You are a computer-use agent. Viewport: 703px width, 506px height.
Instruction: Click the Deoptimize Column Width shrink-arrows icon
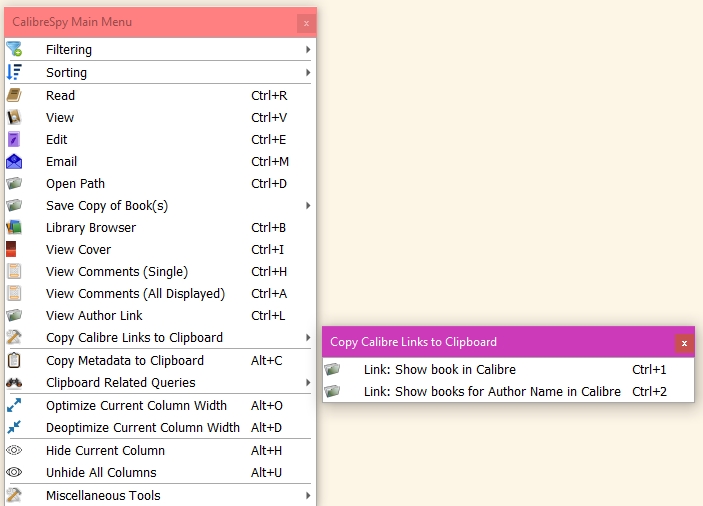click(14, 427)
